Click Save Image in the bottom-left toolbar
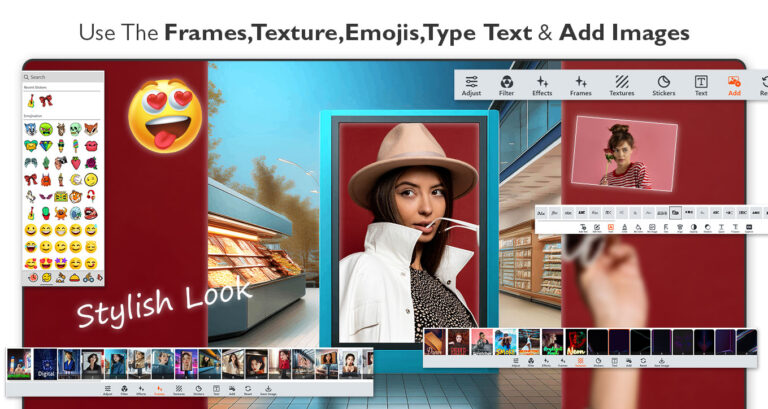The height and width of the screenshot is (409, 768). [x=269, y=391]
